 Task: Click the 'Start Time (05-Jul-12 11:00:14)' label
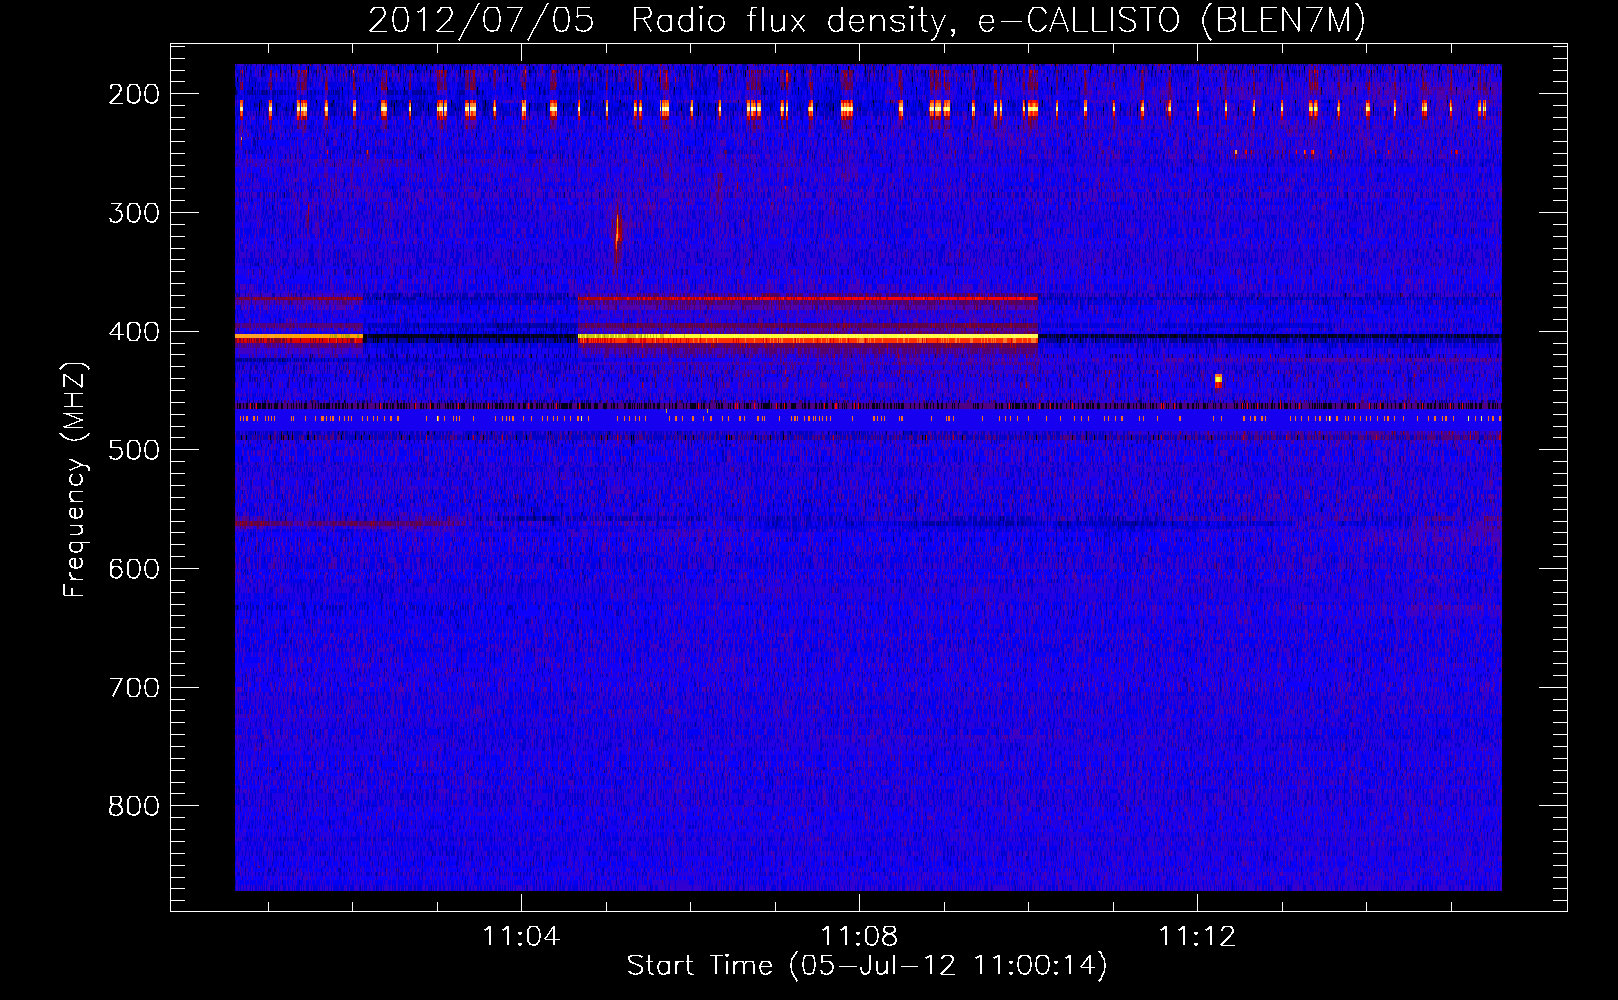867,966
